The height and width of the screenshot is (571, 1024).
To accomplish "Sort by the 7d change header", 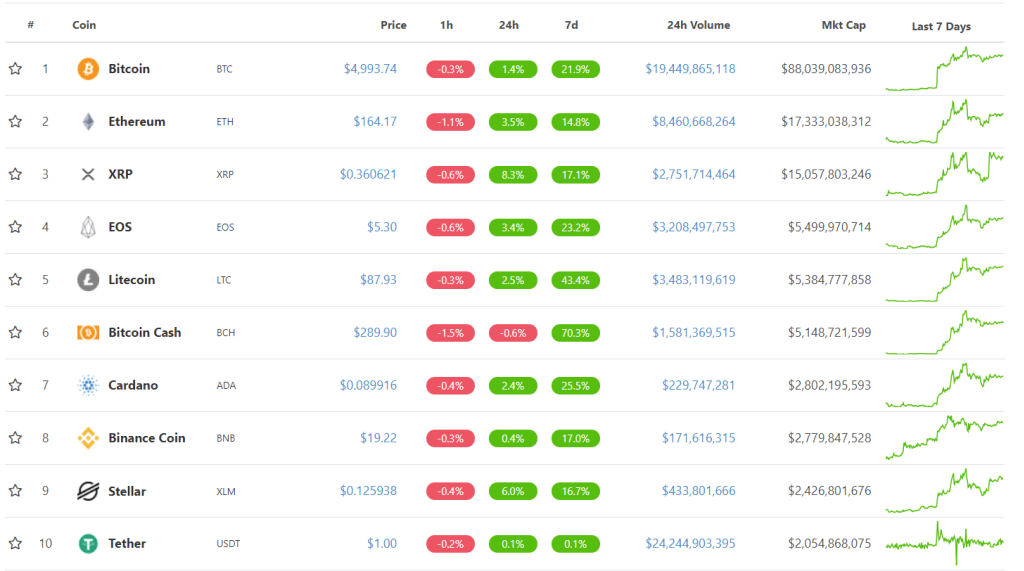I will point(571,25).
